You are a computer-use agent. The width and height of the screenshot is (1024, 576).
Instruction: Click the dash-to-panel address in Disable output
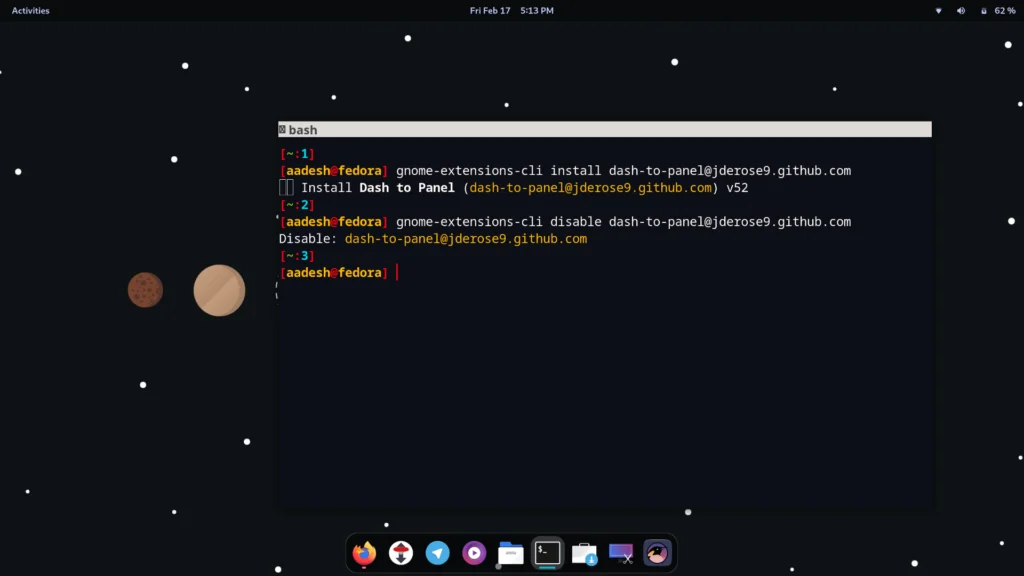(465, 239)
